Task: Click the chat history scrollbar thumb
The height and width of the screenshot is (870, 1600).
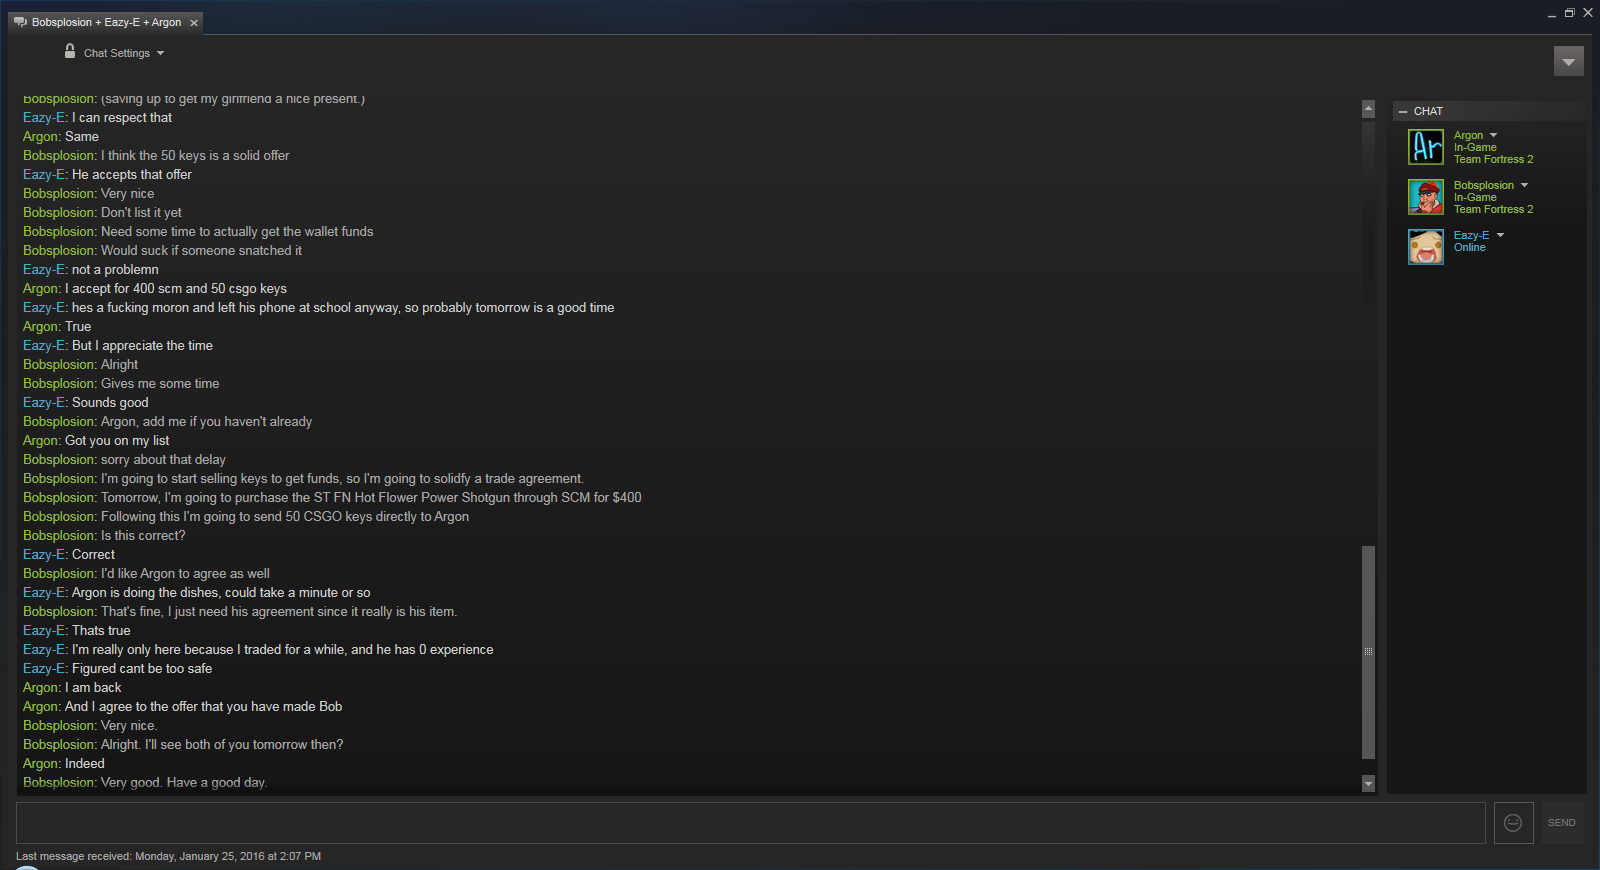Action: (1368, 652)
